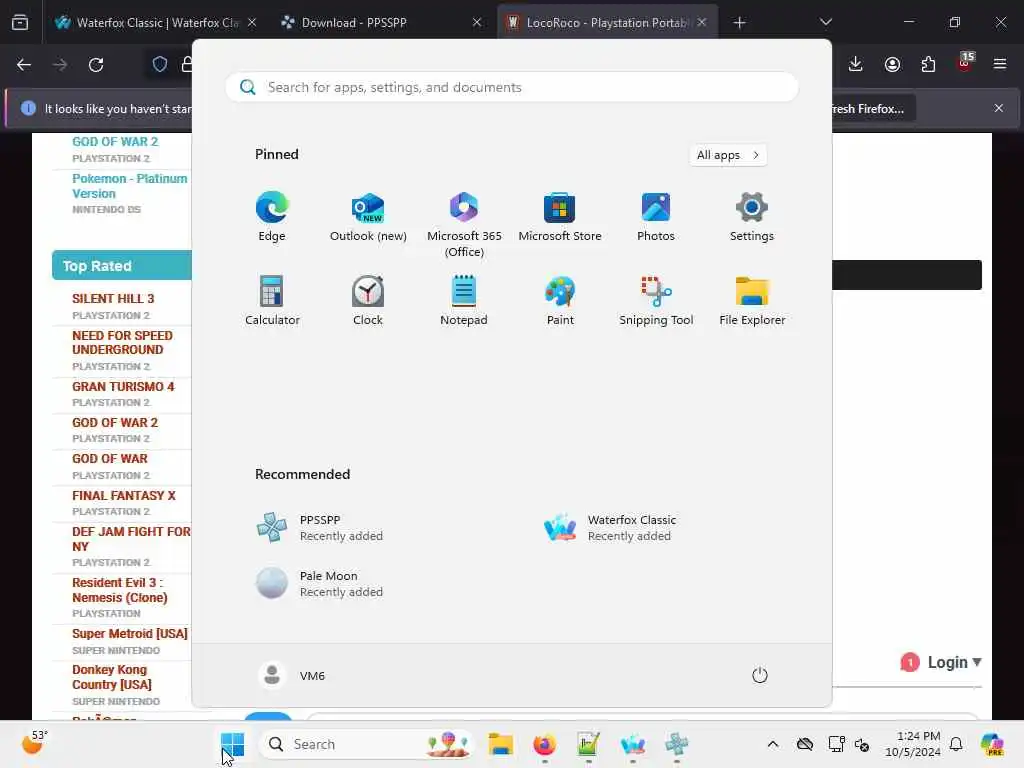The image size is (1024, 768).
Task: Open the Firefox View button
Action: click(x=20, y=22)
